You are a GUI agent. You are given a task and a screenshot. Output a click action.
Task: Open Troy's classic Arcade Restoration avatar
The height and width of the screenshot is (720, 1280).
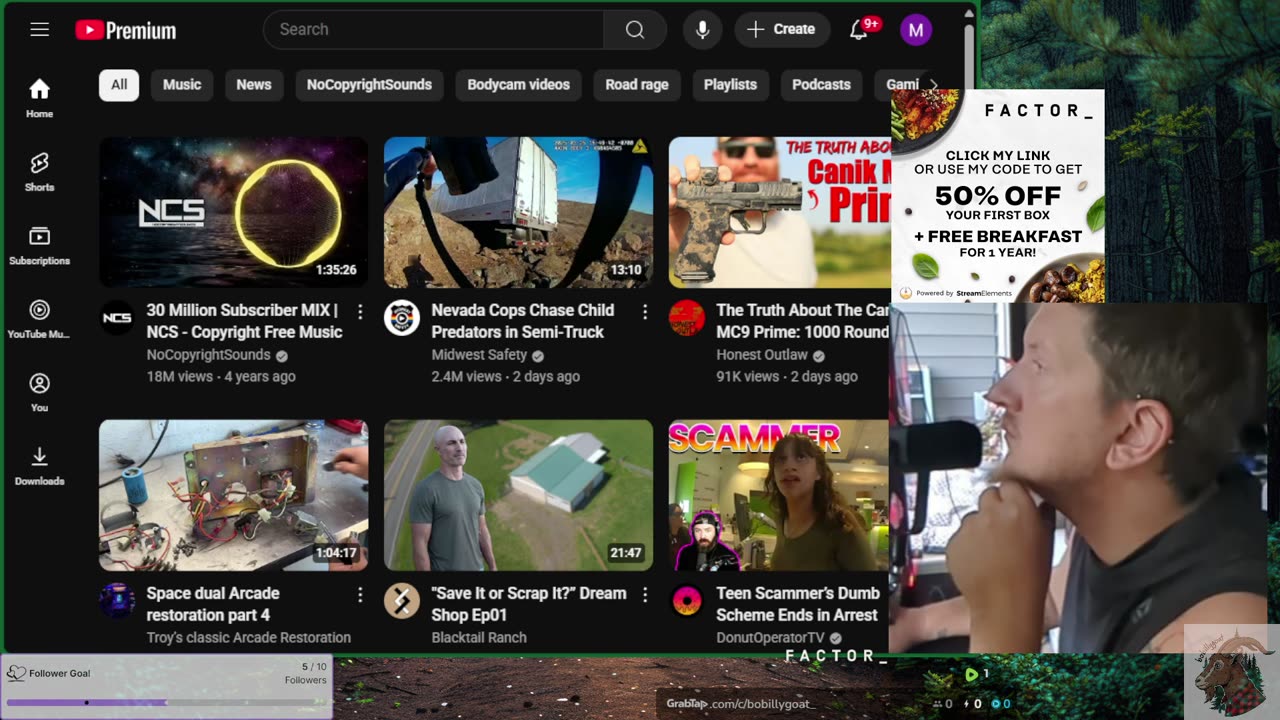click(117, 601)
